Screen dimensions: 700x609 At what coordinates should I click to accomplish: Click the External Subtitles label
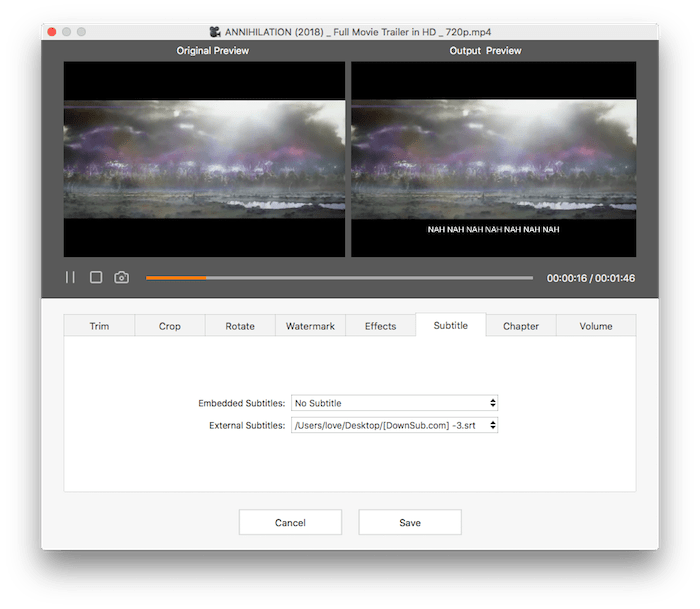(x=247, y=425)
